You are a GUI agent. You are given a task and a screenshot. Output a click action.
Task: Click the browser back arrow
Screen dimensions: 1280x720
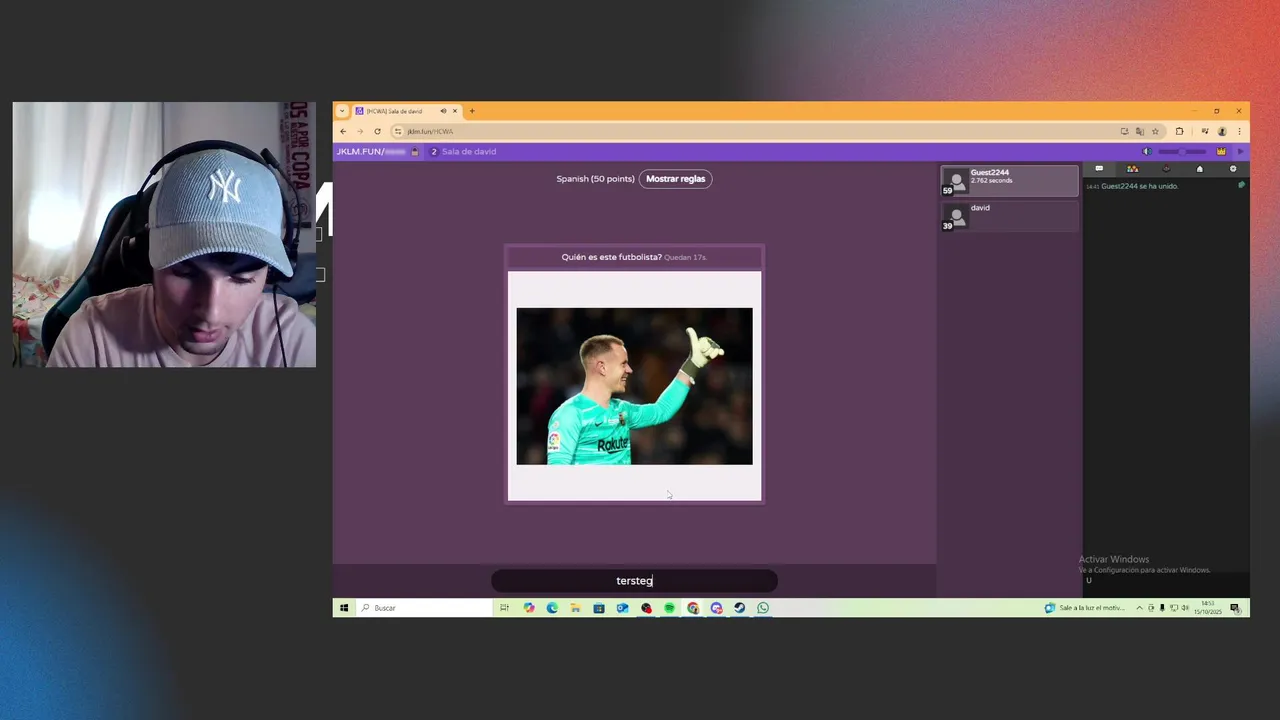coord(343,131)
